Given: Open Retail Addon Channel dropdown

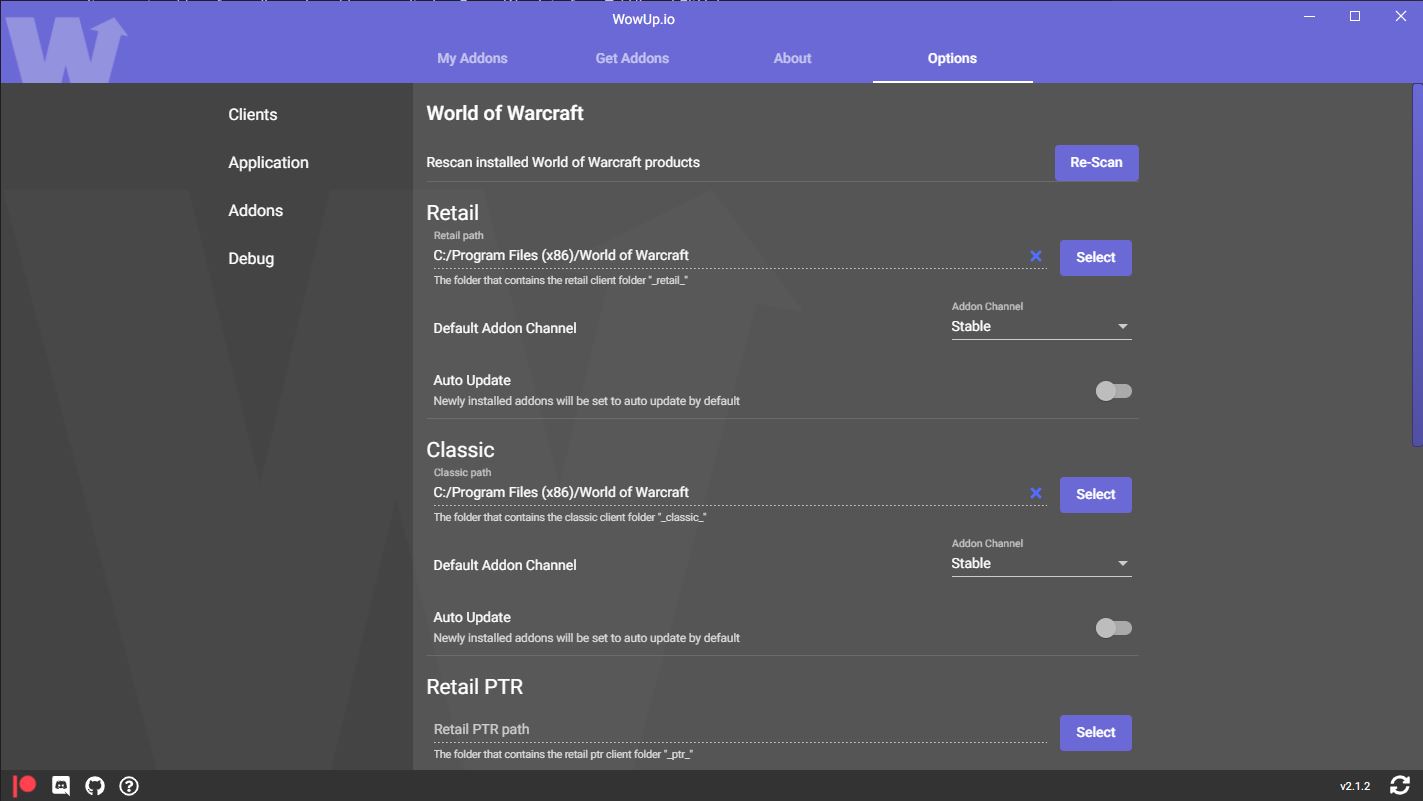Looking at the screenshot, I should (1041, 327).
